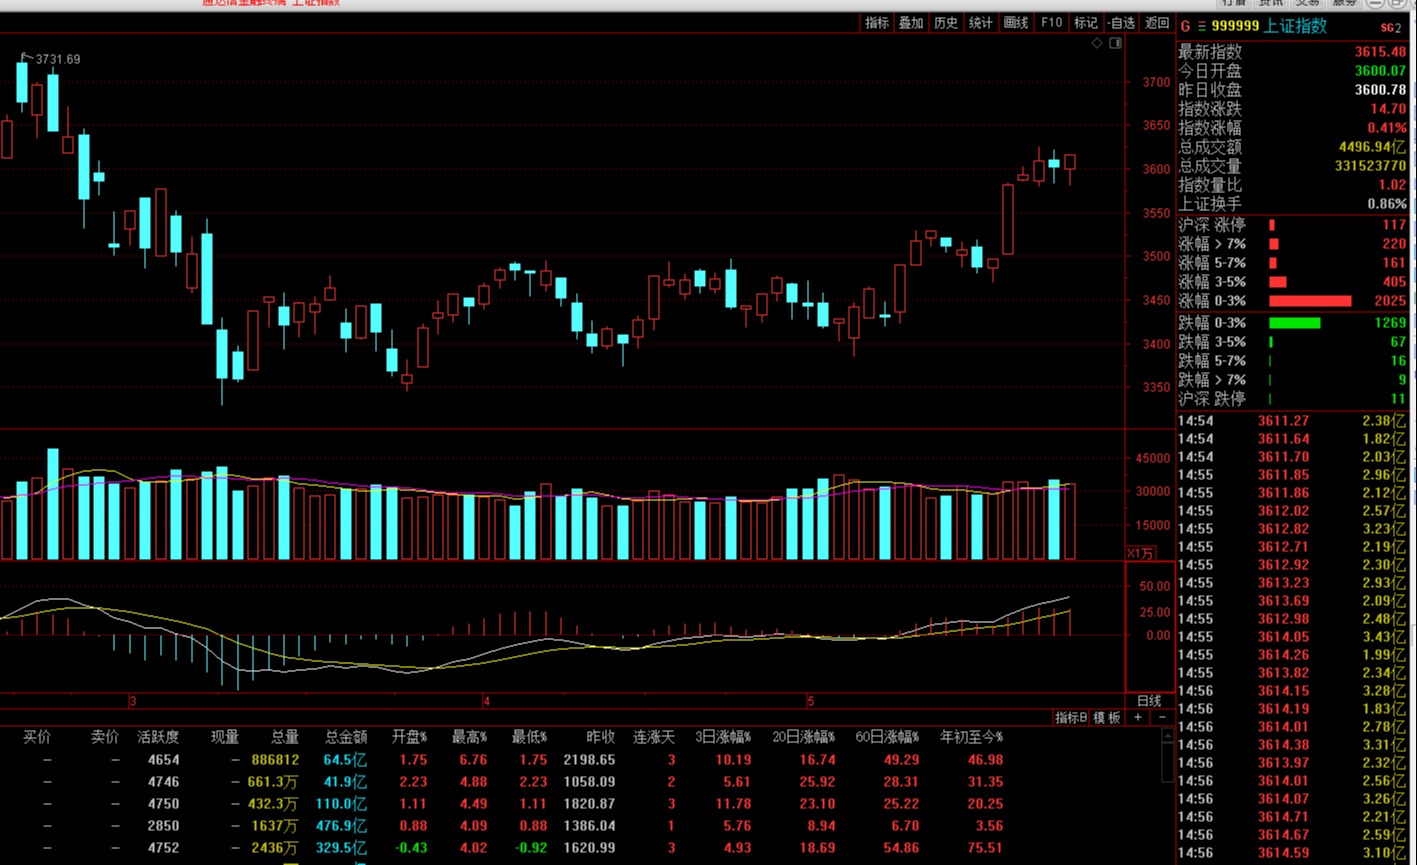Screen dimensions: 1417x865
Task: Select the 昨日收盘 value 3600.78
Action: [1380, 90]
